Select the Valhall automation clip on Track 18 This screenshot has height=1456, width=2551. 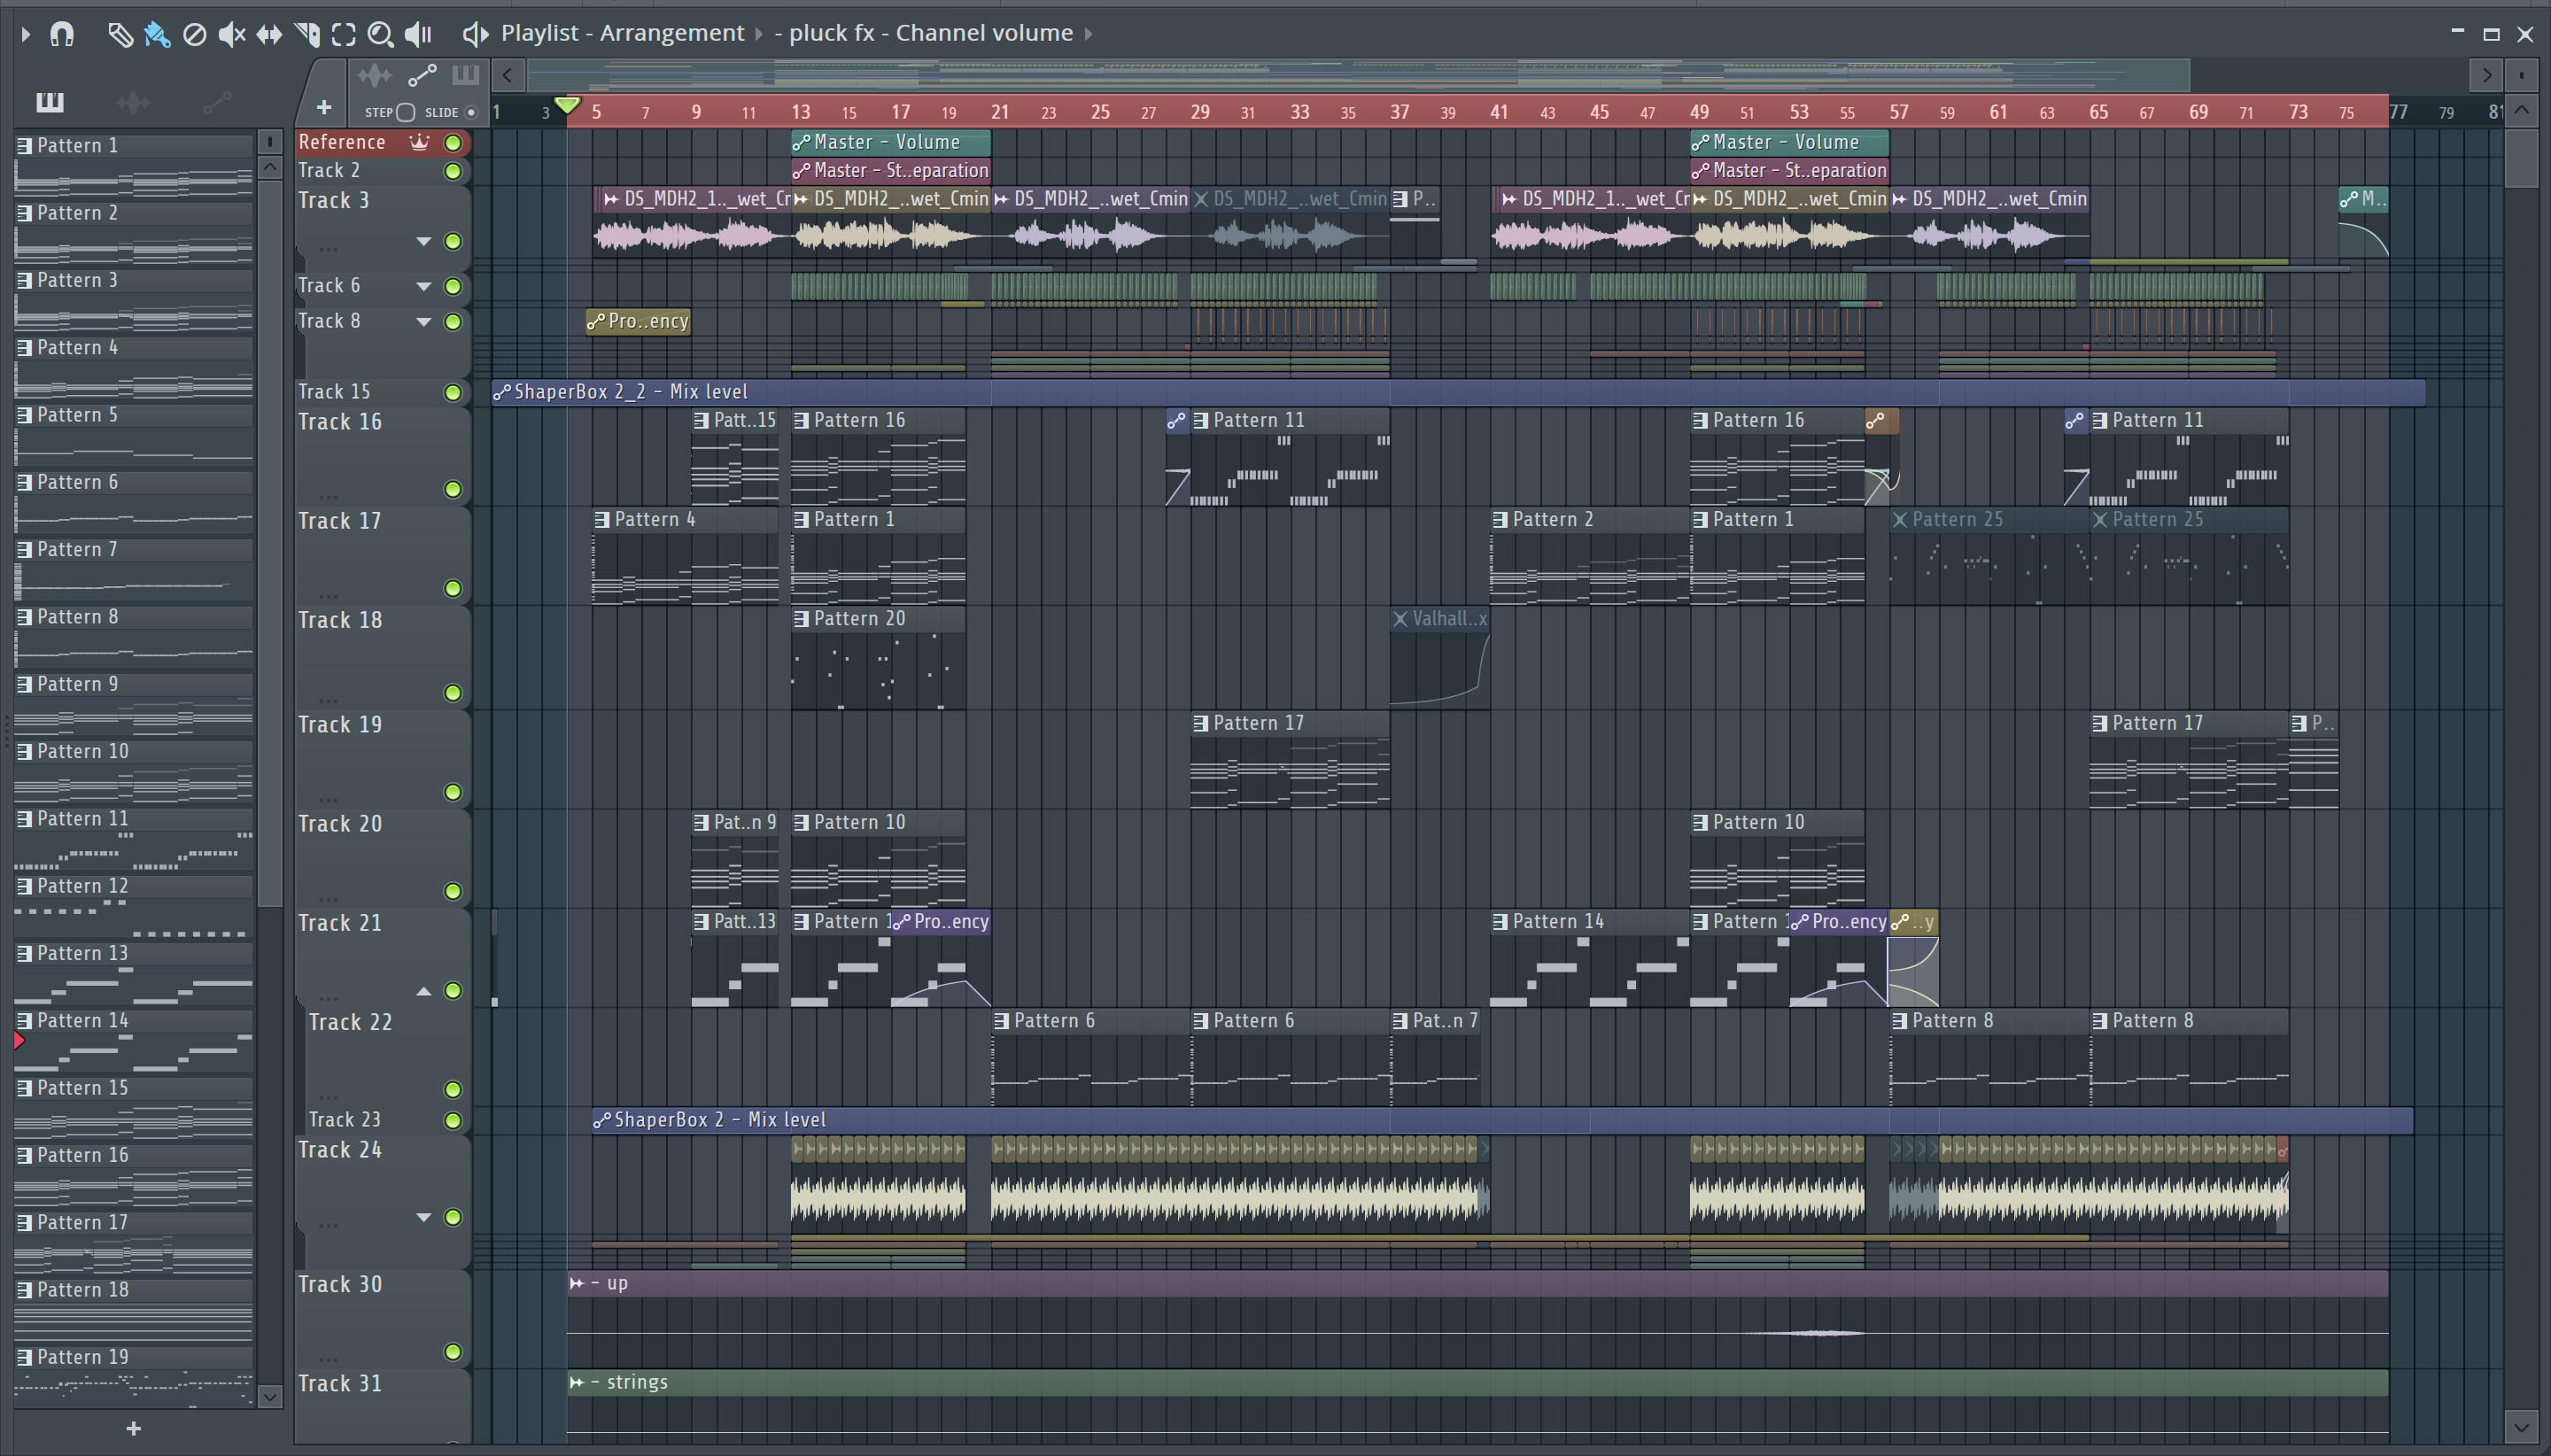[x=1439, y=656]
